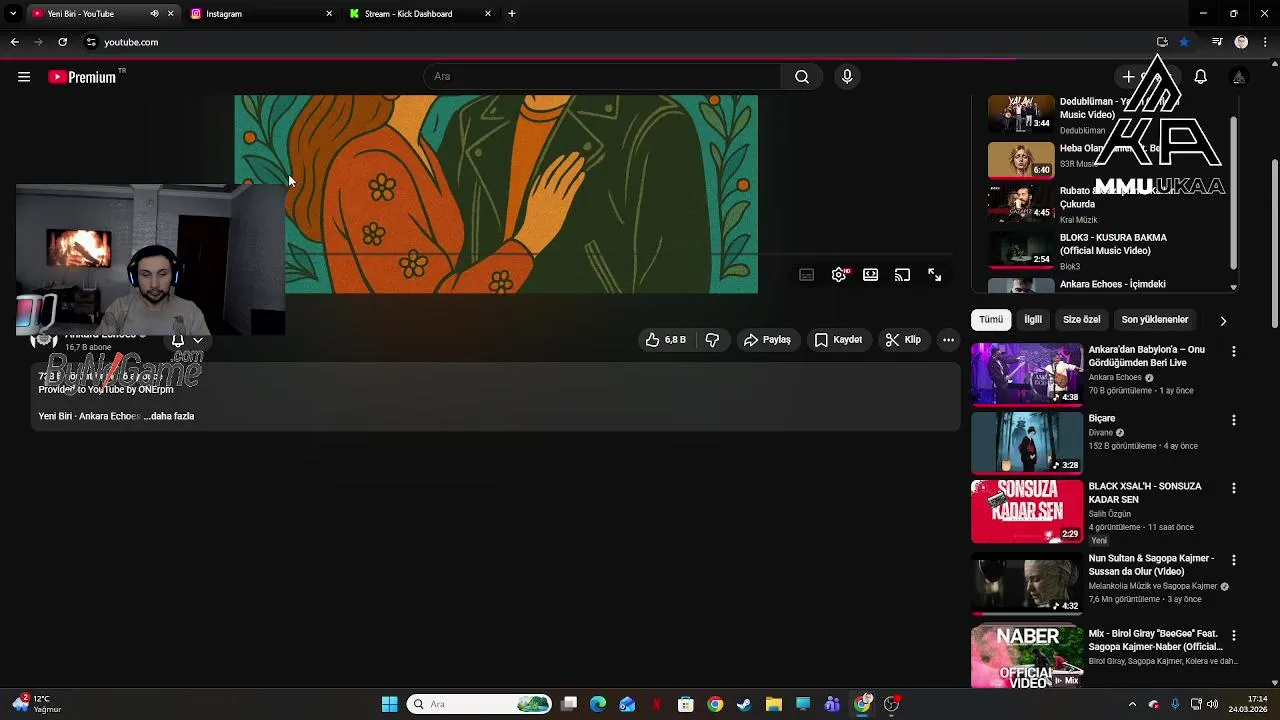
Task: Open the tab search dropdown arrow
Action: [13, 14]
